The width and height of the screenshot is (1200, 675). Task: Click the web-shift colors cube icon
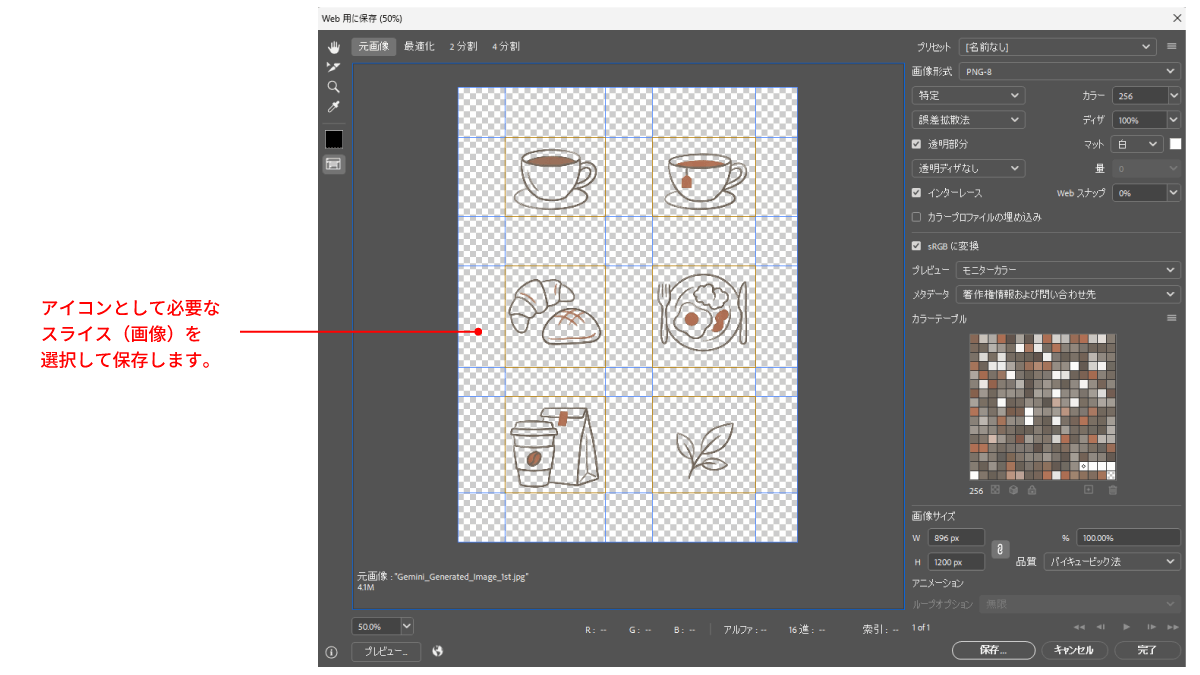click(x=1013, y=490)
